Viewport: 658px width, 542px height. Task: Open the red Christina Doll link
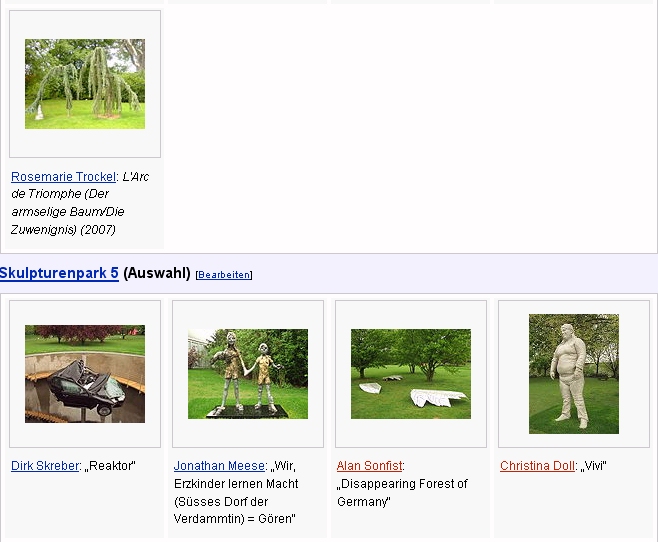(537, 466)
